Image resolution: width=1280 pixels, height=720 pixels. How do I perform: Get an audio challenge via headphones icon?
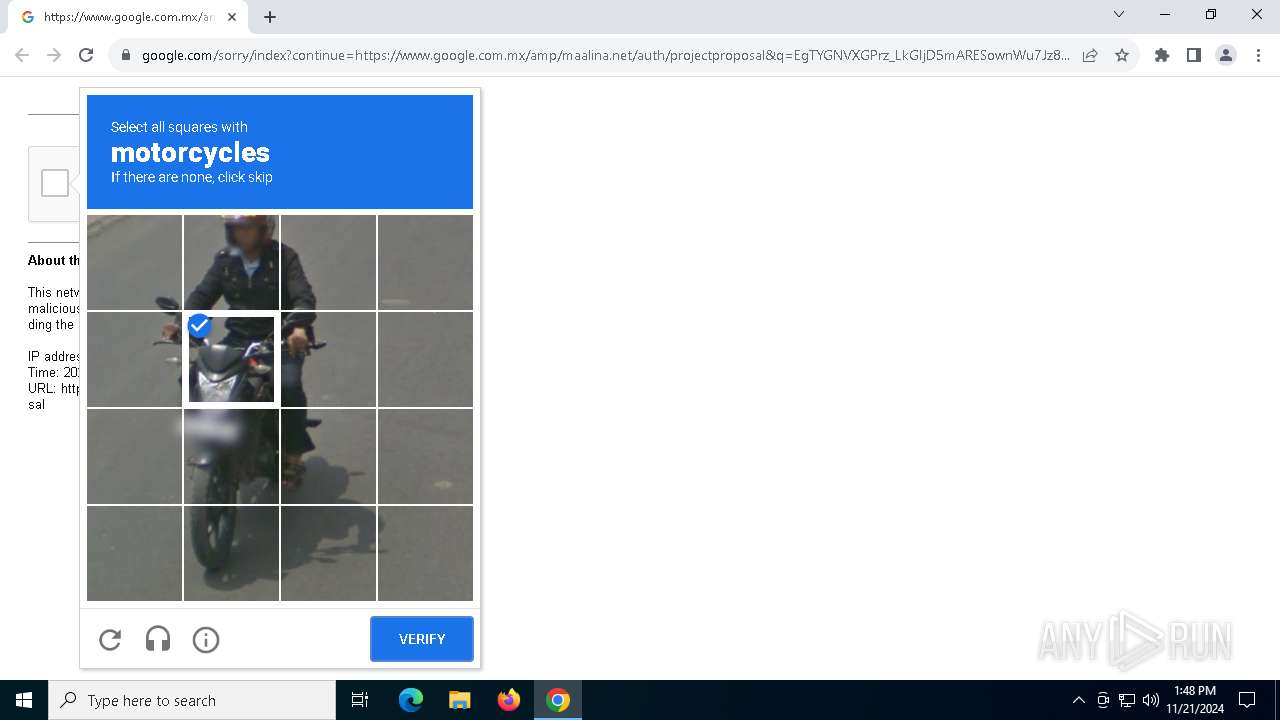point(158,639)
